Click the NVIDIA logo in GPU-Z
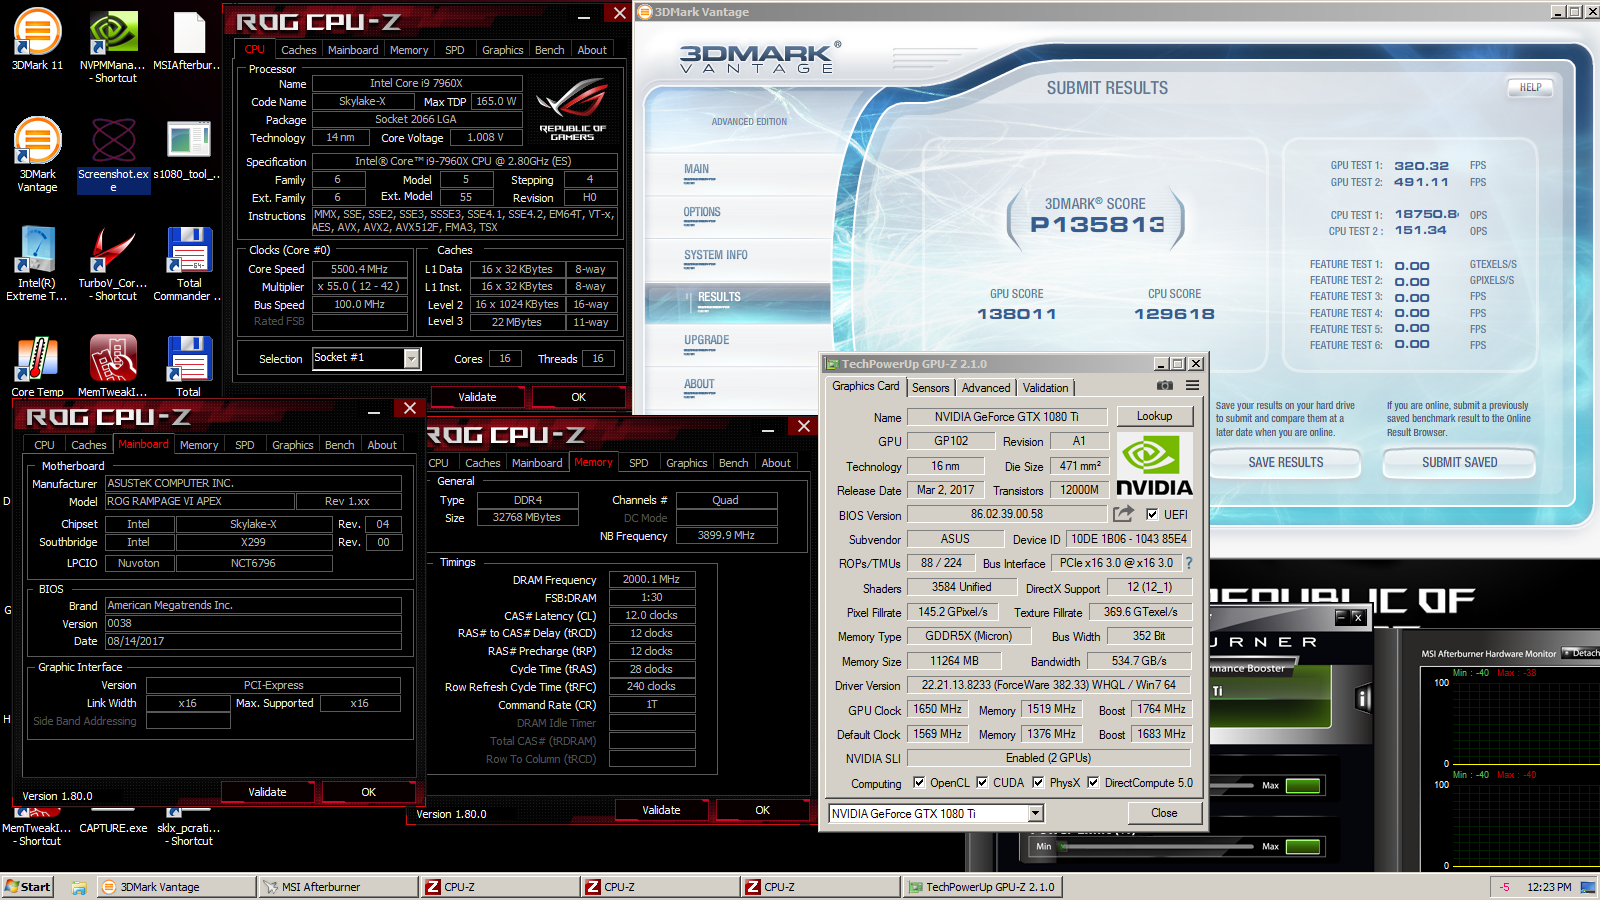This screenshot has width=1600, height=900. (x=1154, y=466)
